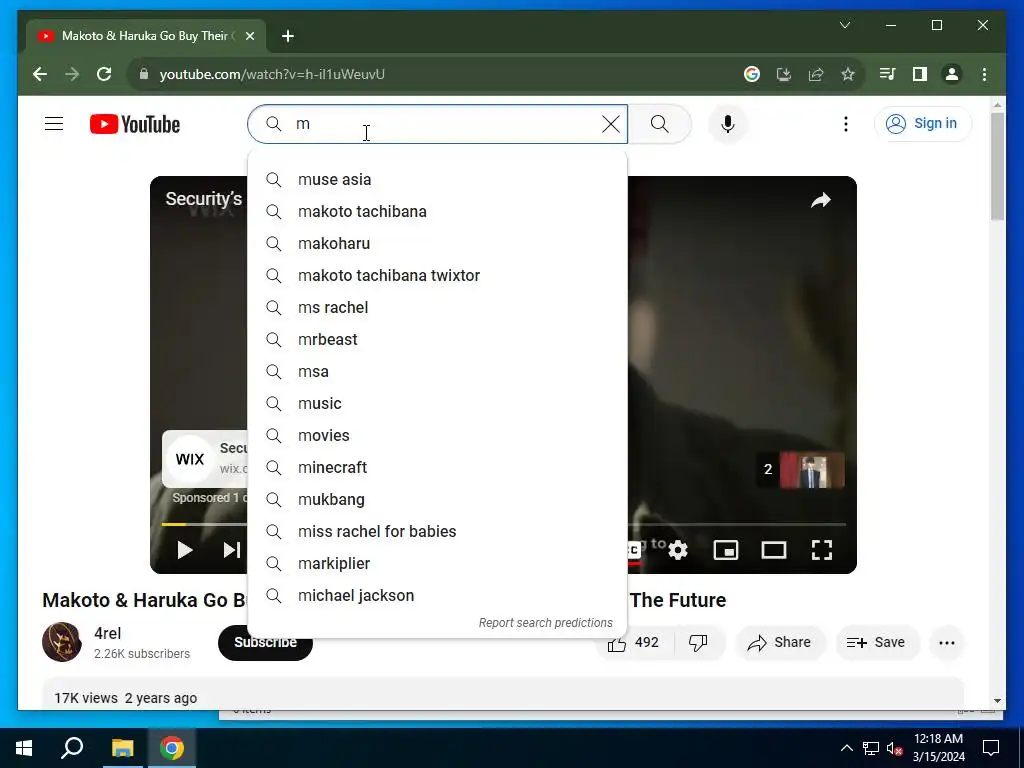Open the media controls icon in Chrome toolbar
The height and width of the screenshot is (768, 1024).
pos(888,74)
